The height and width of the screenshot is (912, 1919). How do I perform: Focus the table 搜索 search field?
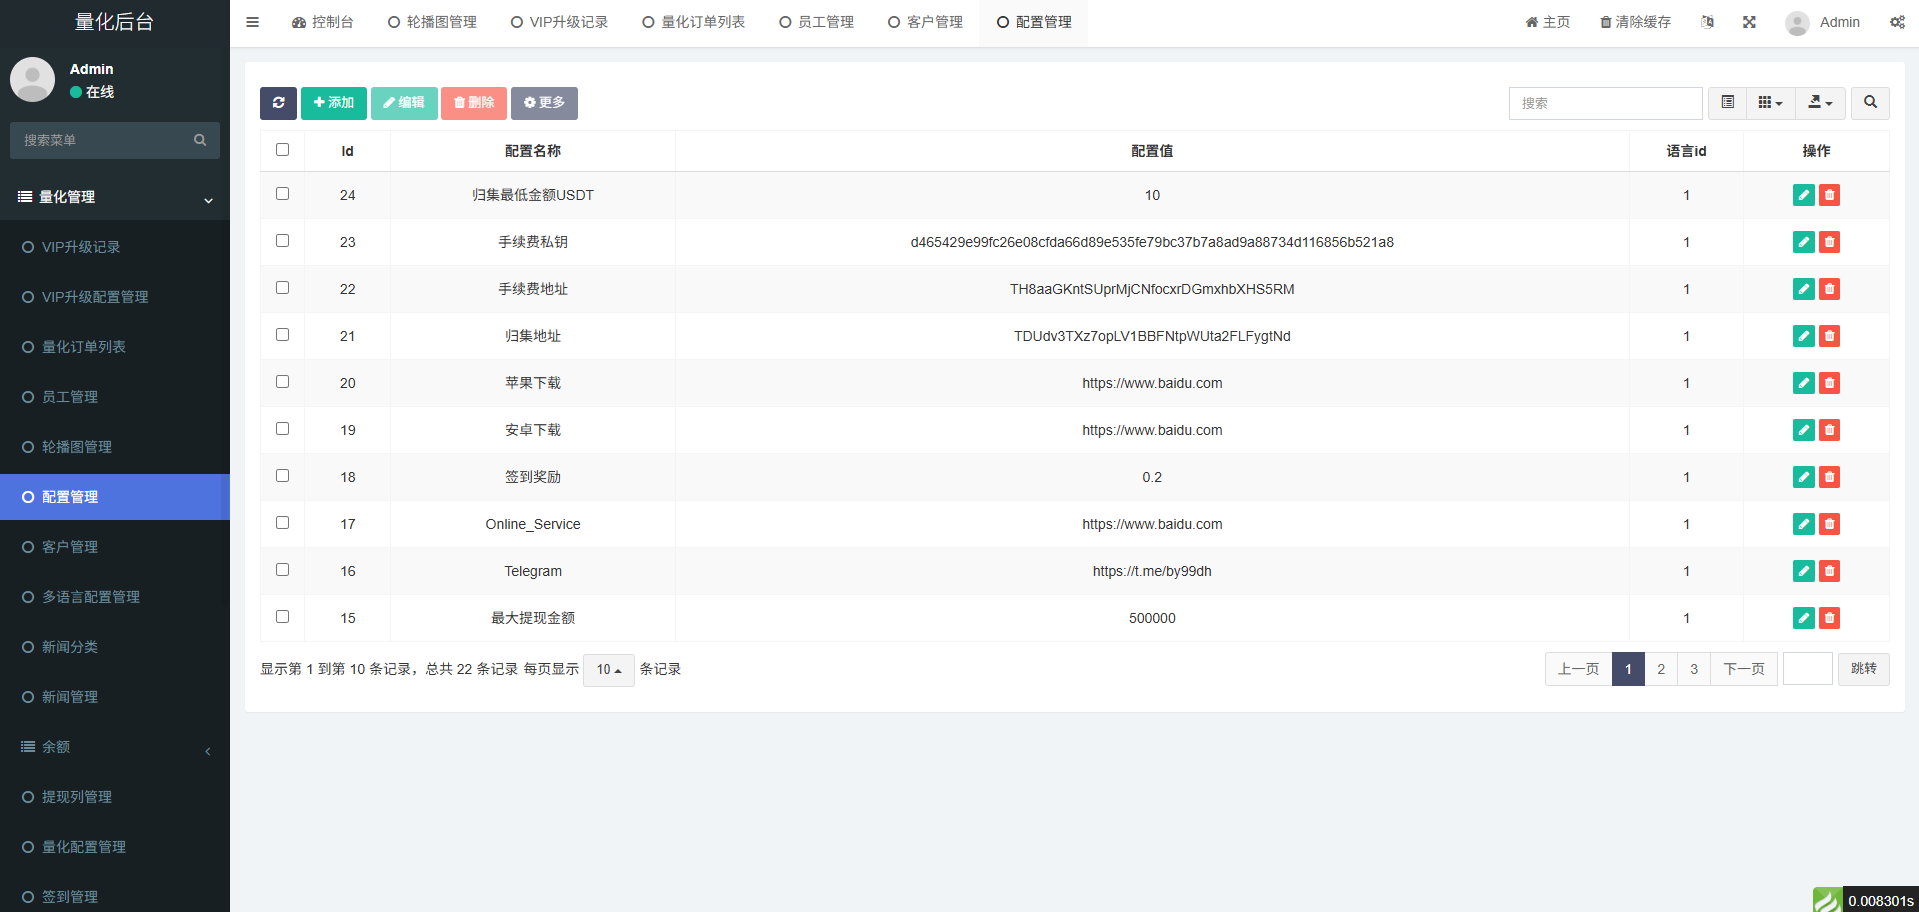pyautogui.click(x=1606, y=103)
